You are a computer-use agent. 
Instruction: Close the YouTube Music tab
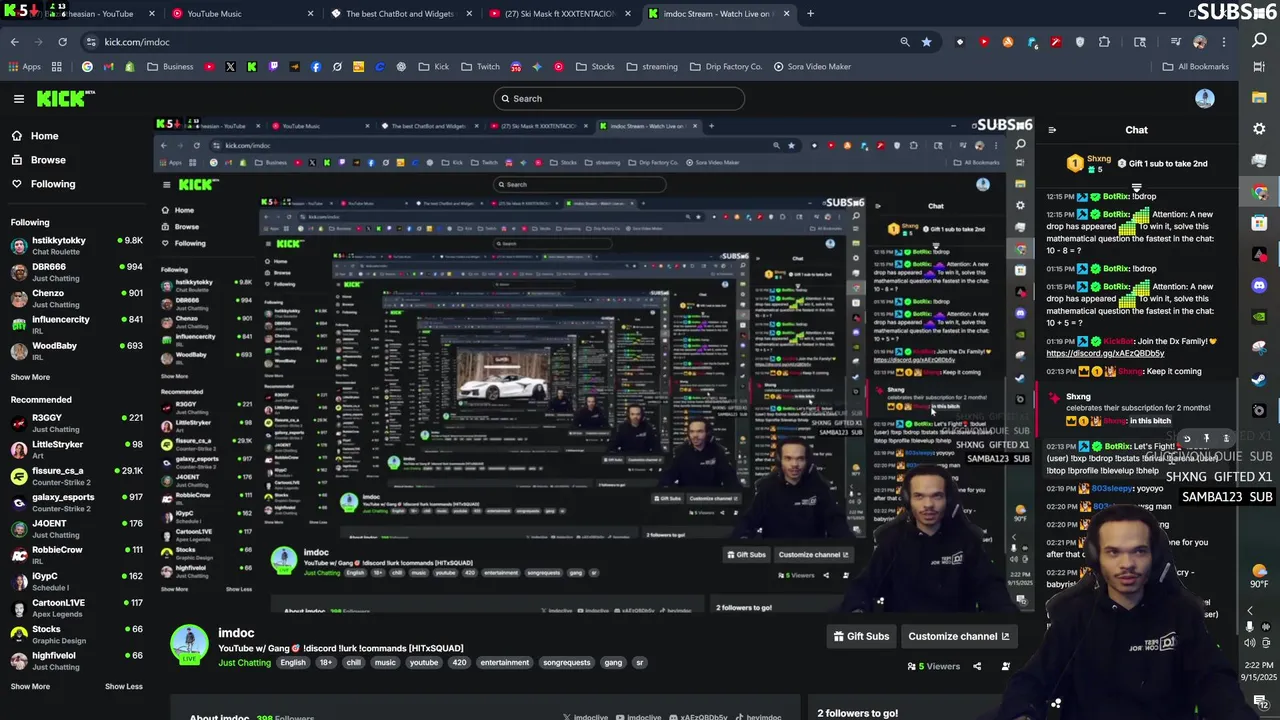point(310,14)
